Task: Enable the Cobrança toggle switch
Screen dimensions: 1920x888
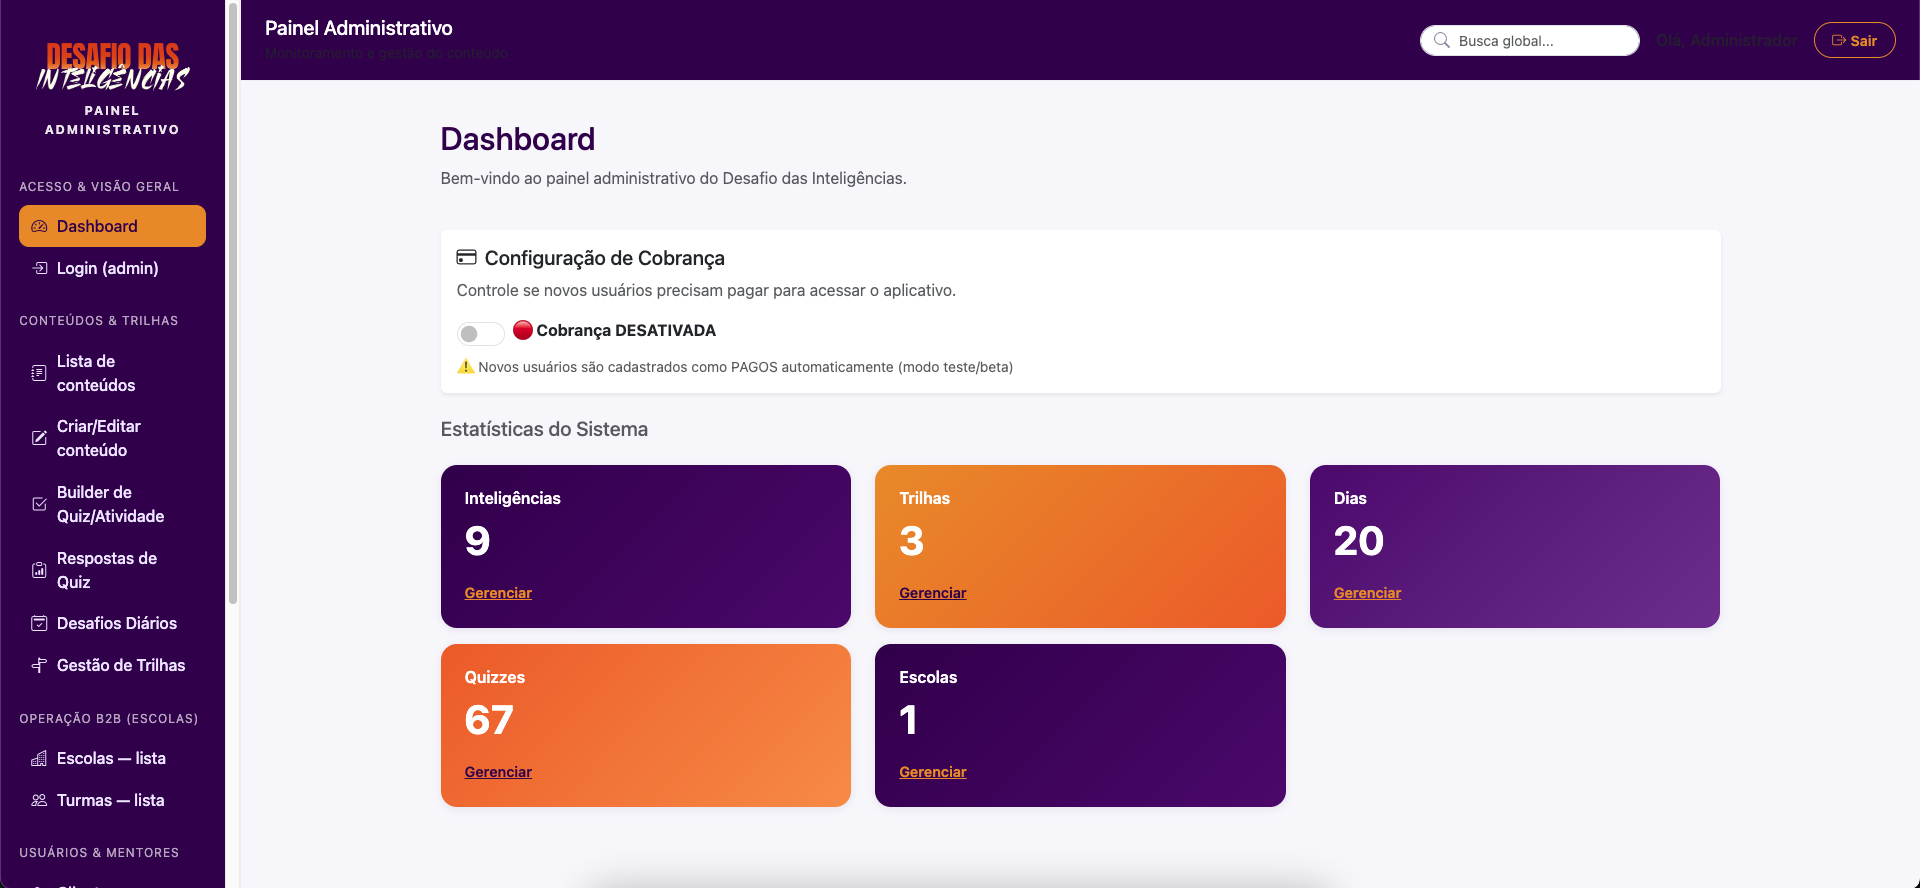Action: [x=480, y=334]
